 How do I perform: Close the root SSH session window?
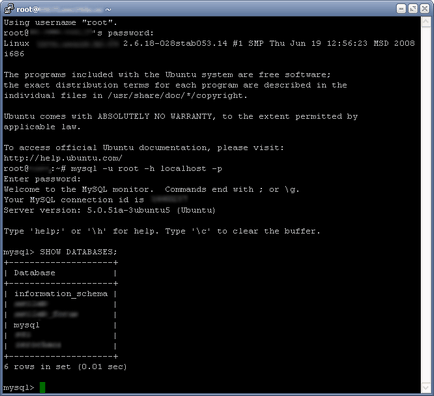tap(425, 9)
